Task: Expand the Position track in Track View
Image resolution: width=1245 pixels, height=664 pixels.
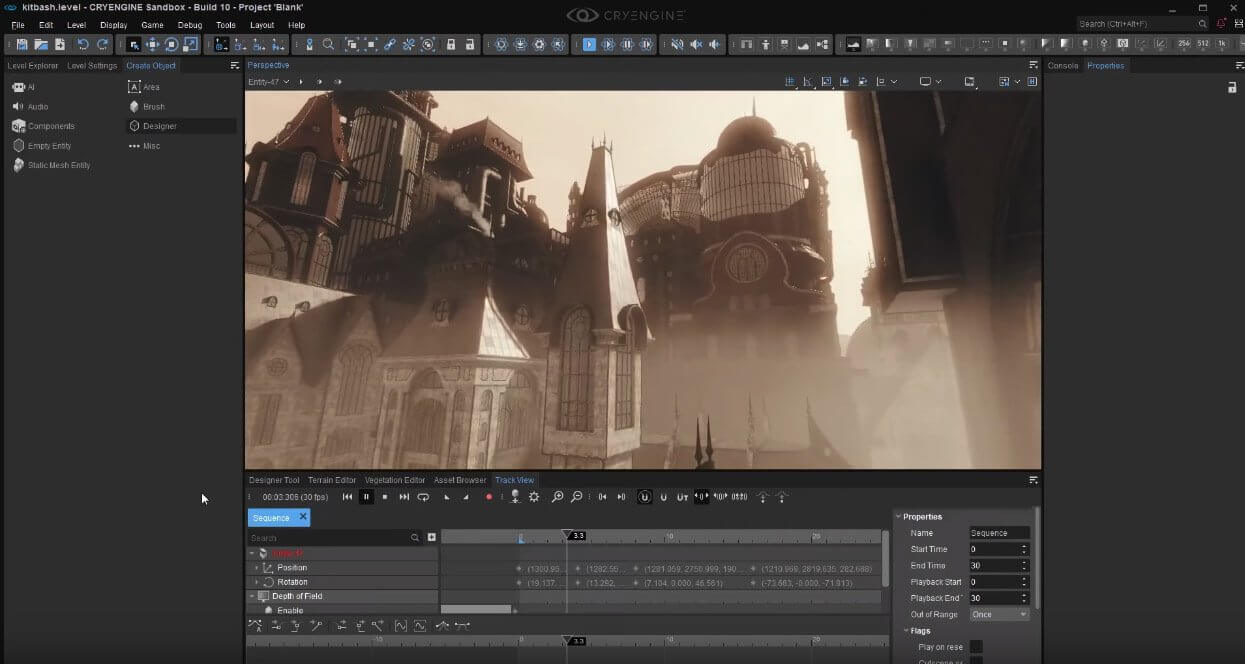Action: tap(257, 567)
